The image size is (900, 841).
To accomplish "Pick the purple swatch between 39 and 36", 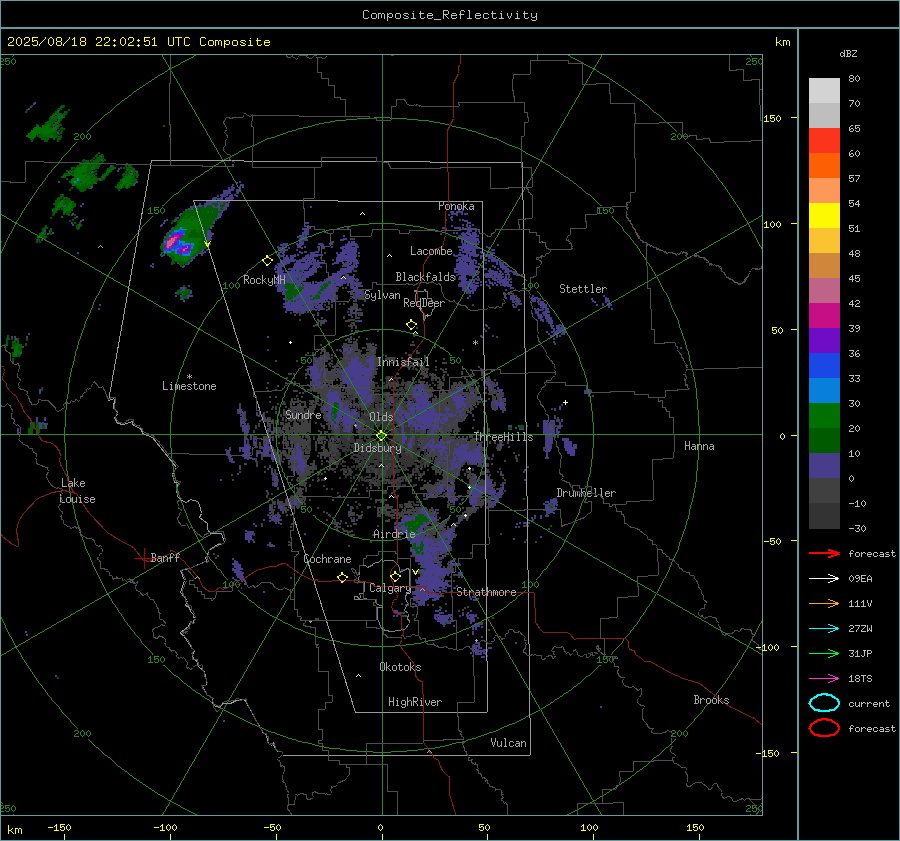I will tap(824, 341).
